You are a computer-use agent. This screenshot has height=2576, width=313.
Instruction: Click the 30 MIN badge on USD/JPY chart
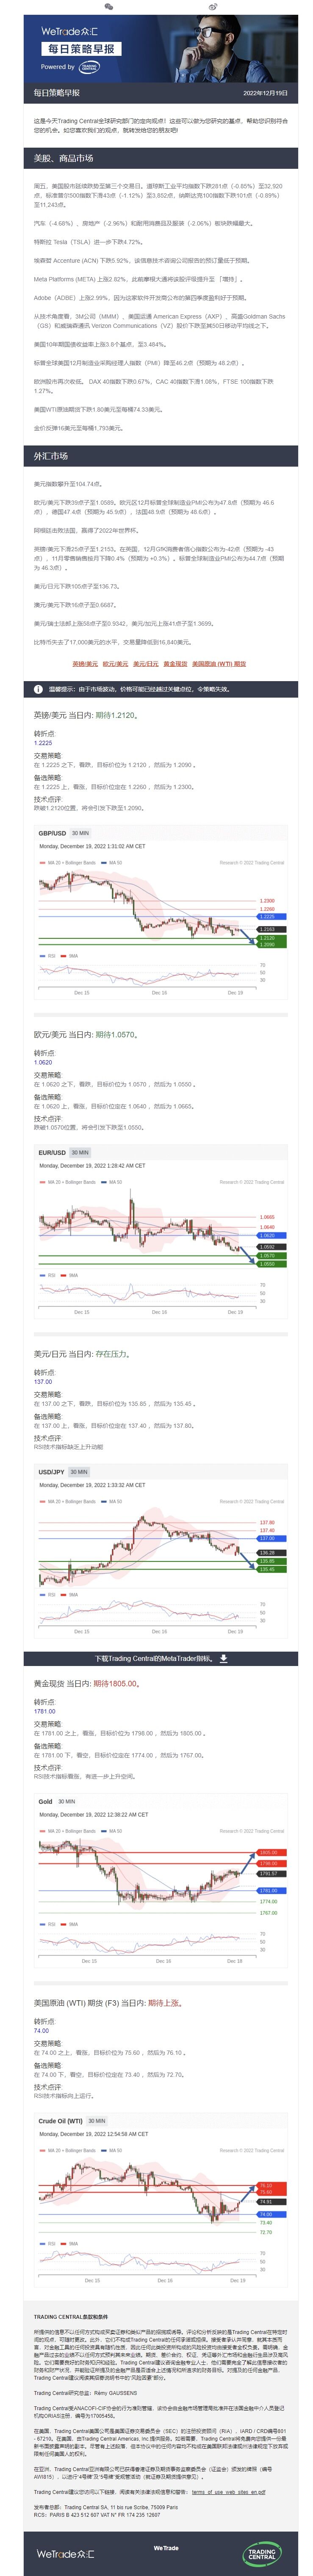(x=79, y=1471)
